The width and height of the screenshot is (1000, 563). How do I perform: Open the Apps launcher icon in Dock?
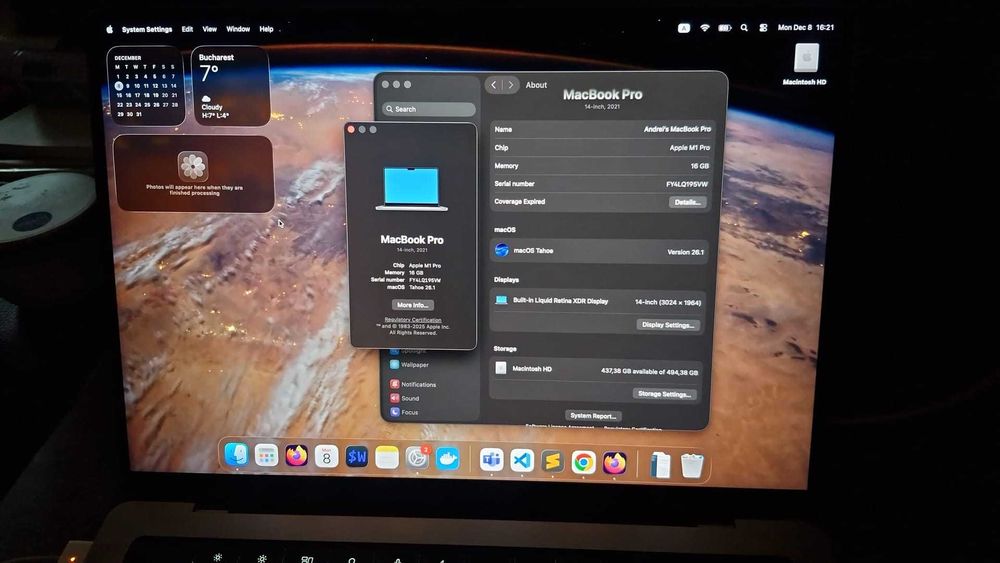[266, 455]
